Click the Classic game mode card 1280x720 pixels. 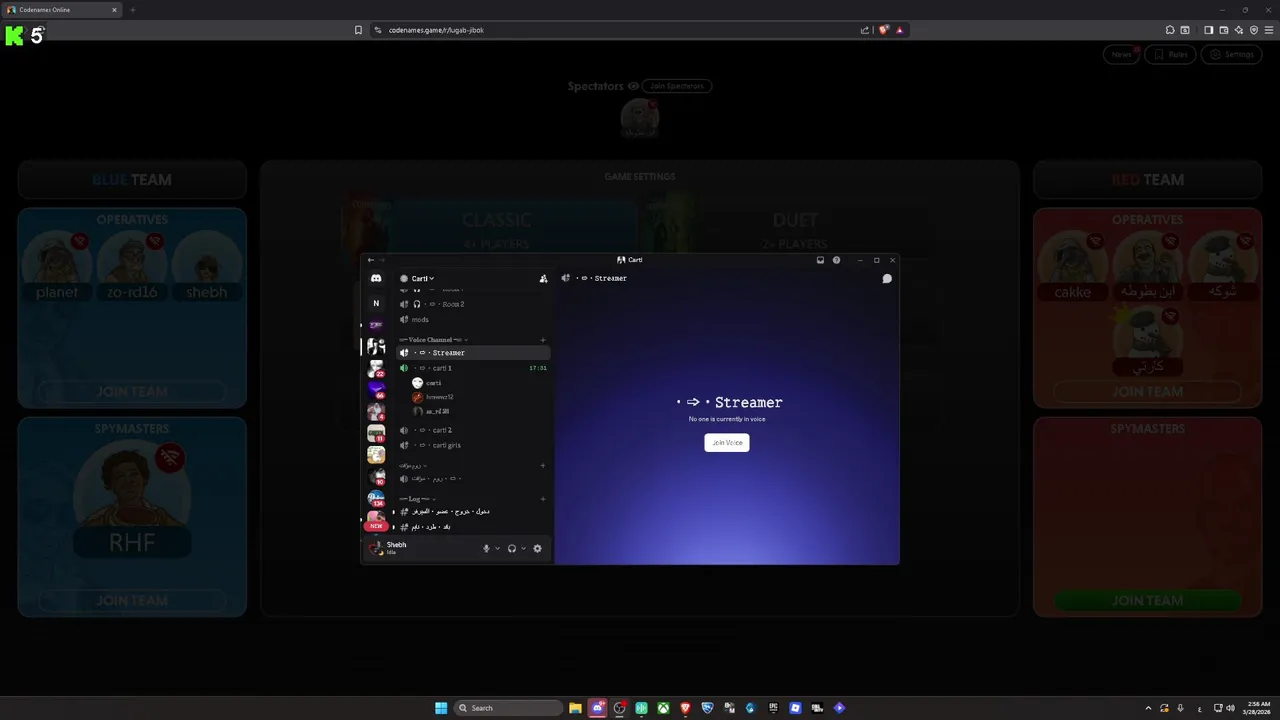490,228
